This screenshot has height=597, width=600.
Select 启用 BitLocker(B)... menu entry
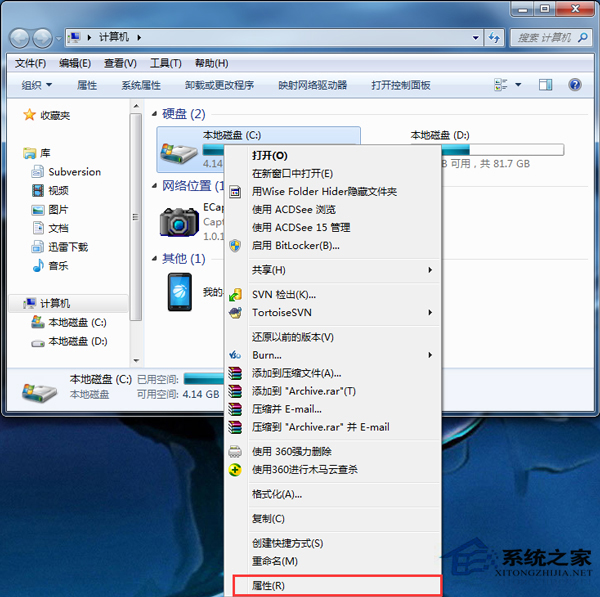click(332, 245)
